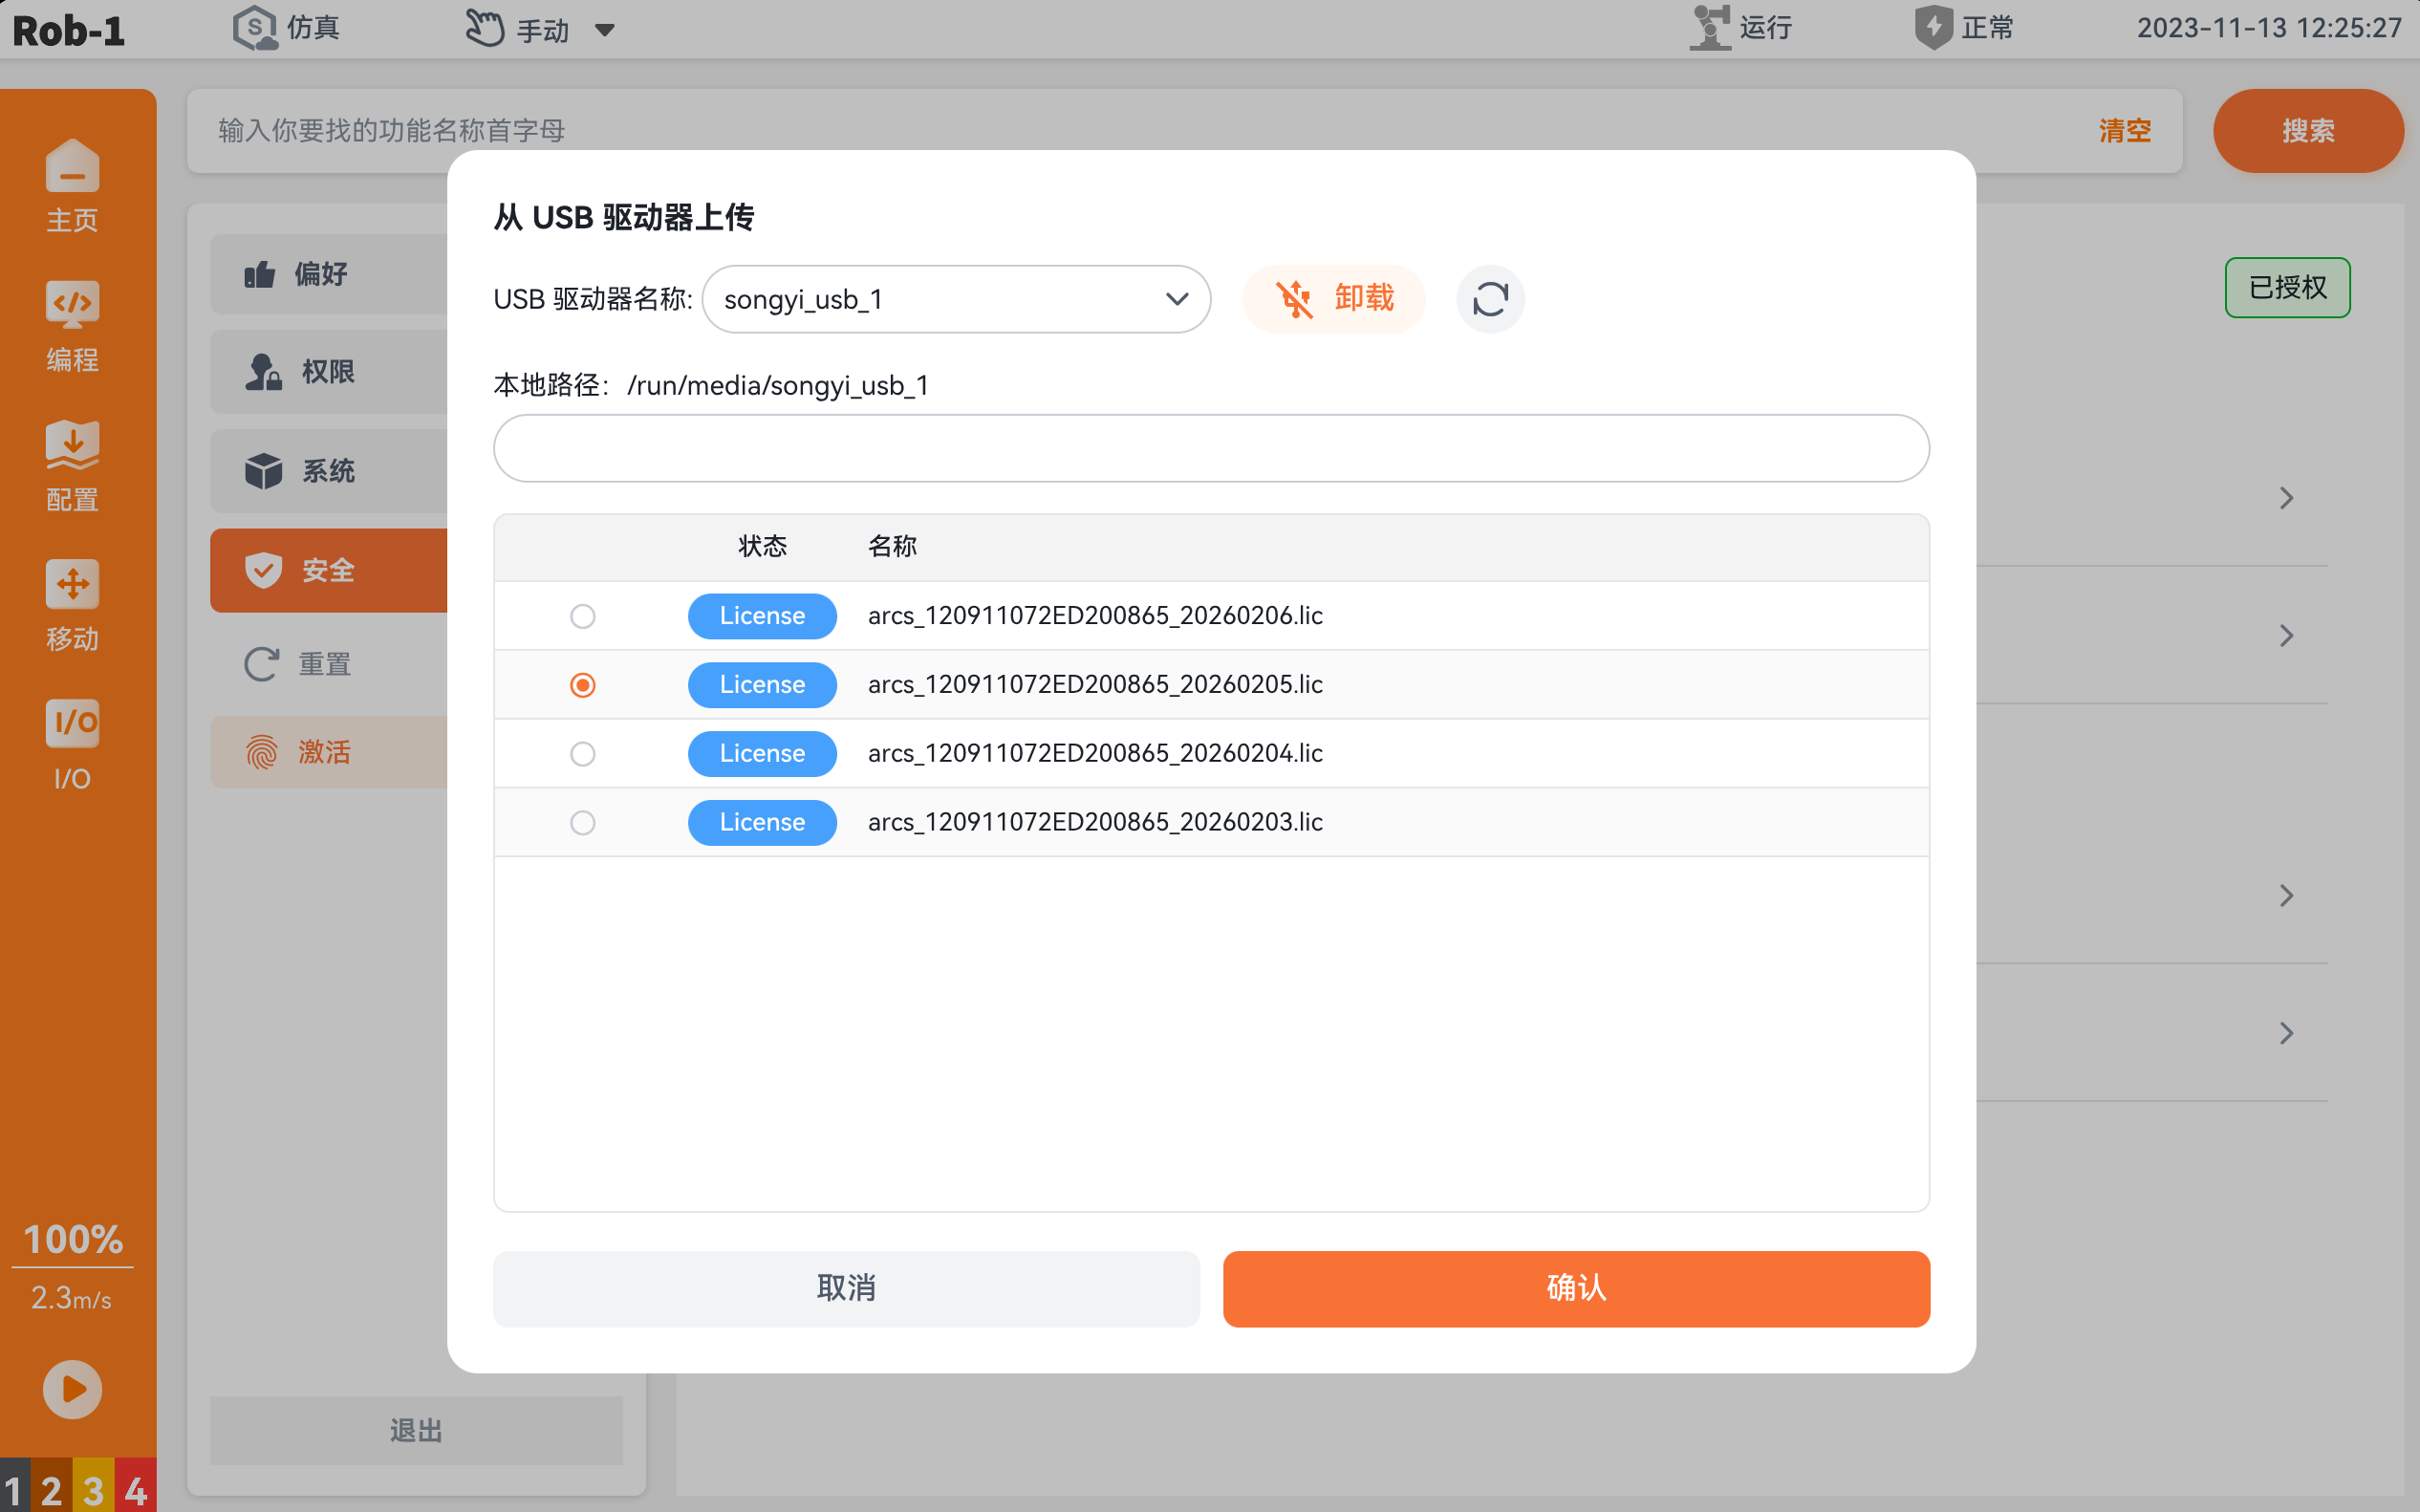Image resolution: width=2420 pixels, height=1512 pixels.
Task: Select radio button for 20260204.lic file
Action: (x=583, y=754)
